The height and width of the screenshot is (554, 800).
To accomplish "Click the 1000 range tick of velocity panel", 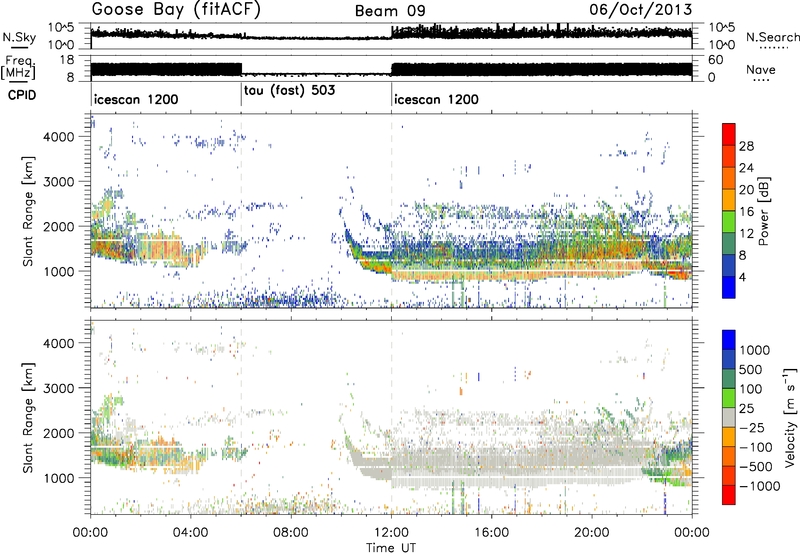I will coord(59,478).
